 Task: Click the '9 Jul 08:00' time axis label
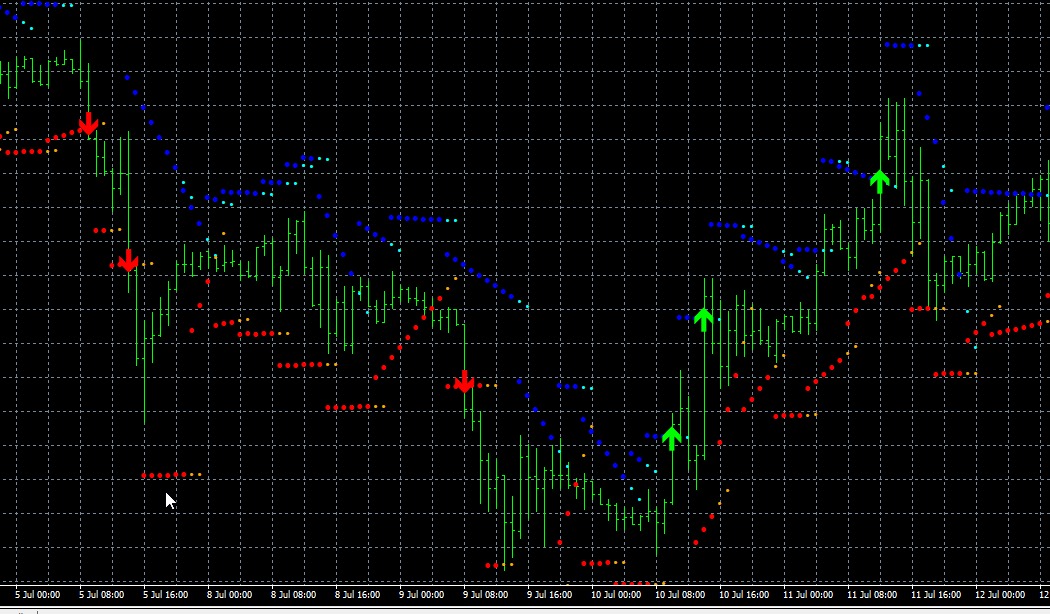[485, 595]
